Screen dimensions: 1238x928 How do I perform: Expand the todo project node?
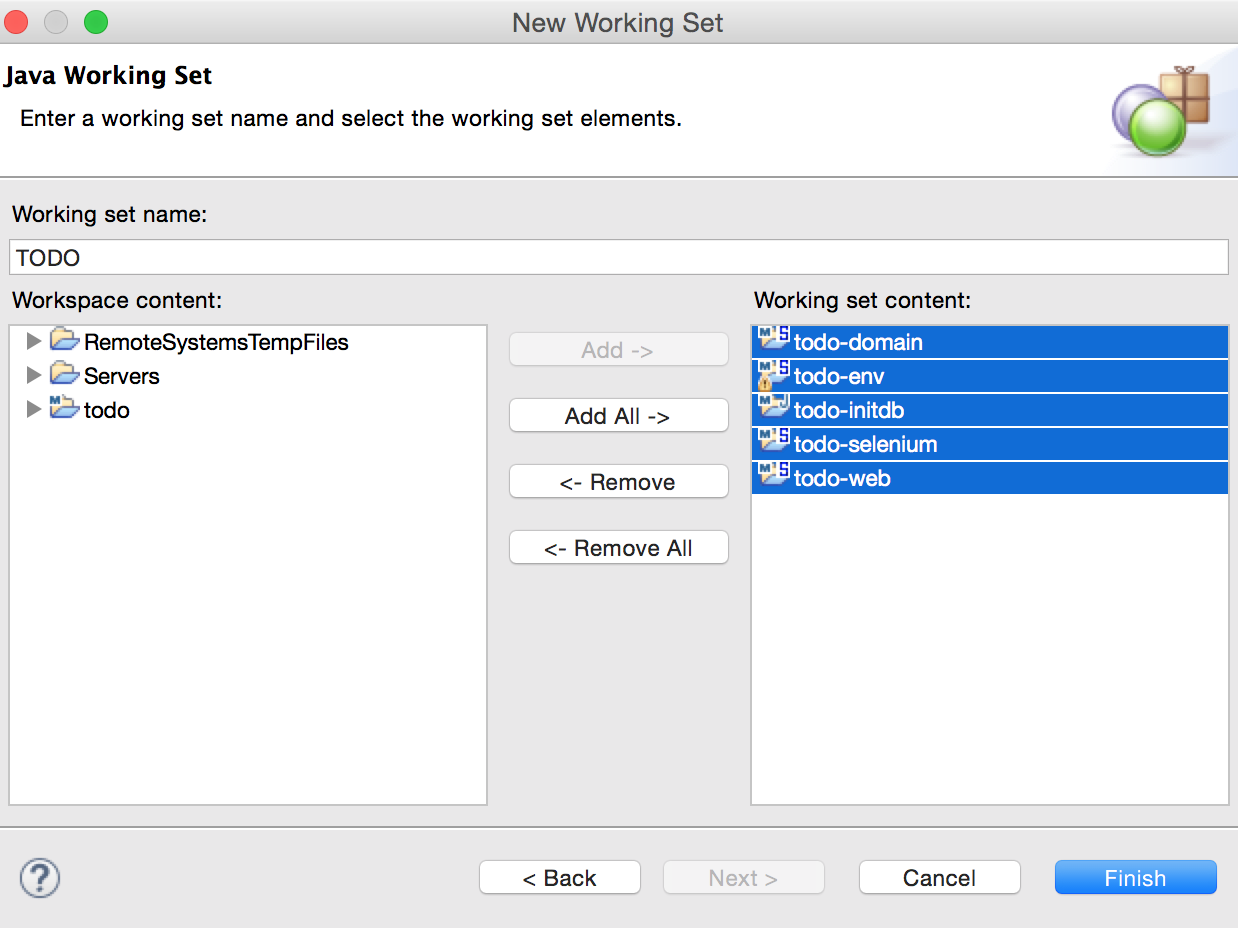34,410
